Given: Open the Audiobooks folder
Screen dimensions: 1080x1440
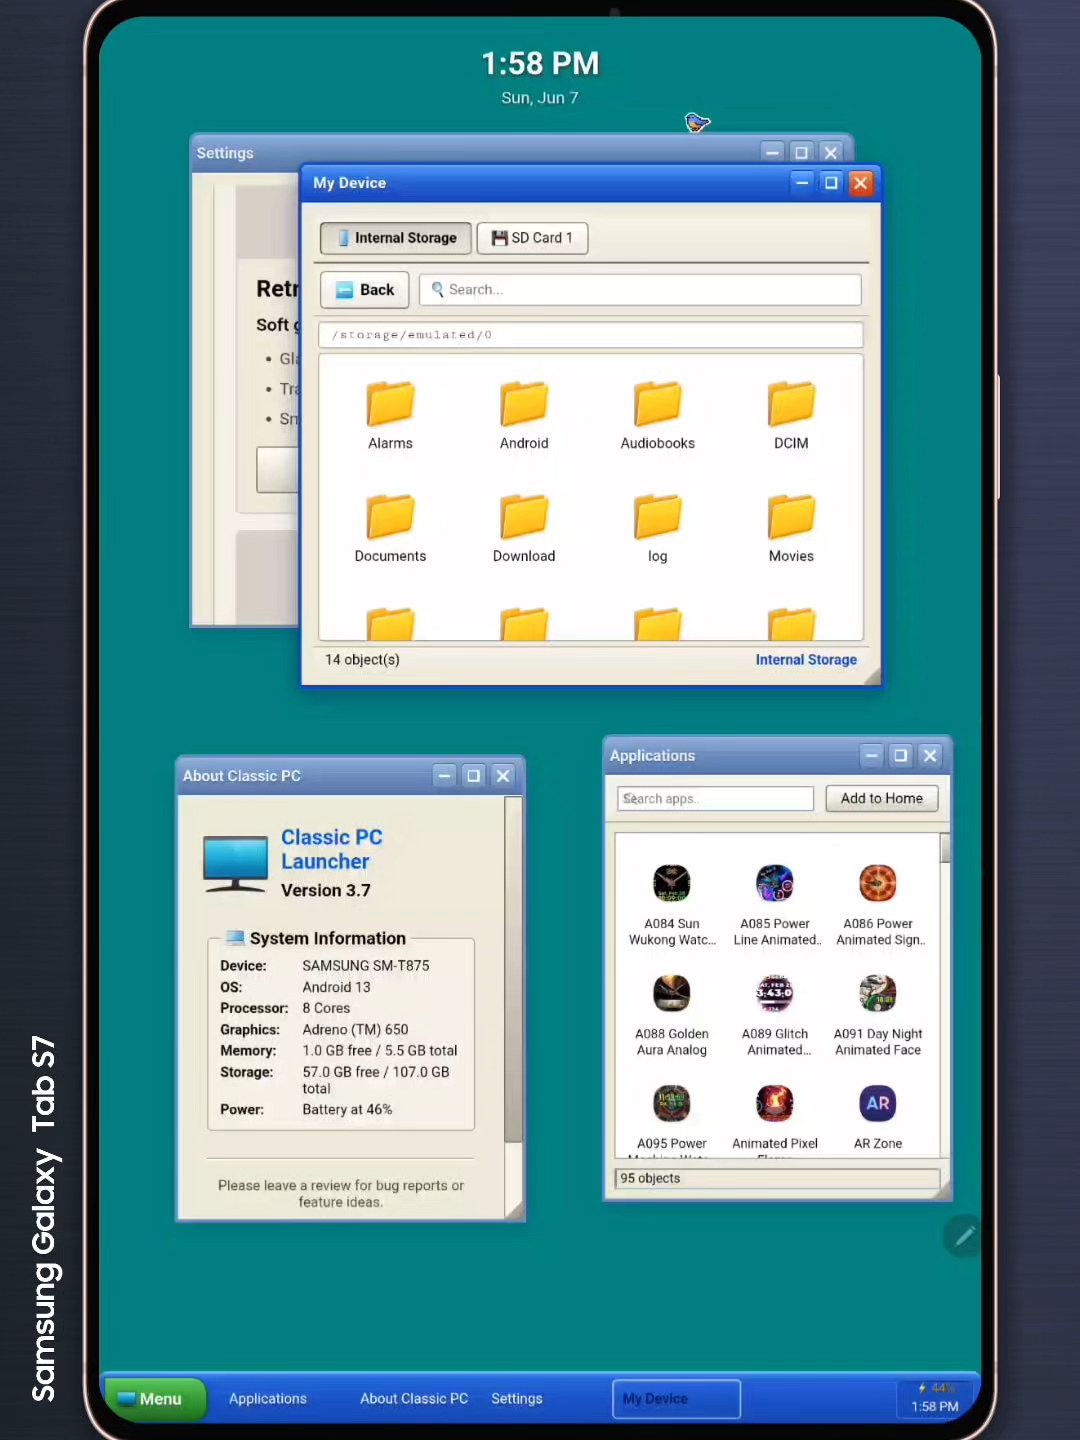Looking at the screenshot, I should pyautogui.click(x=658, y=404).
